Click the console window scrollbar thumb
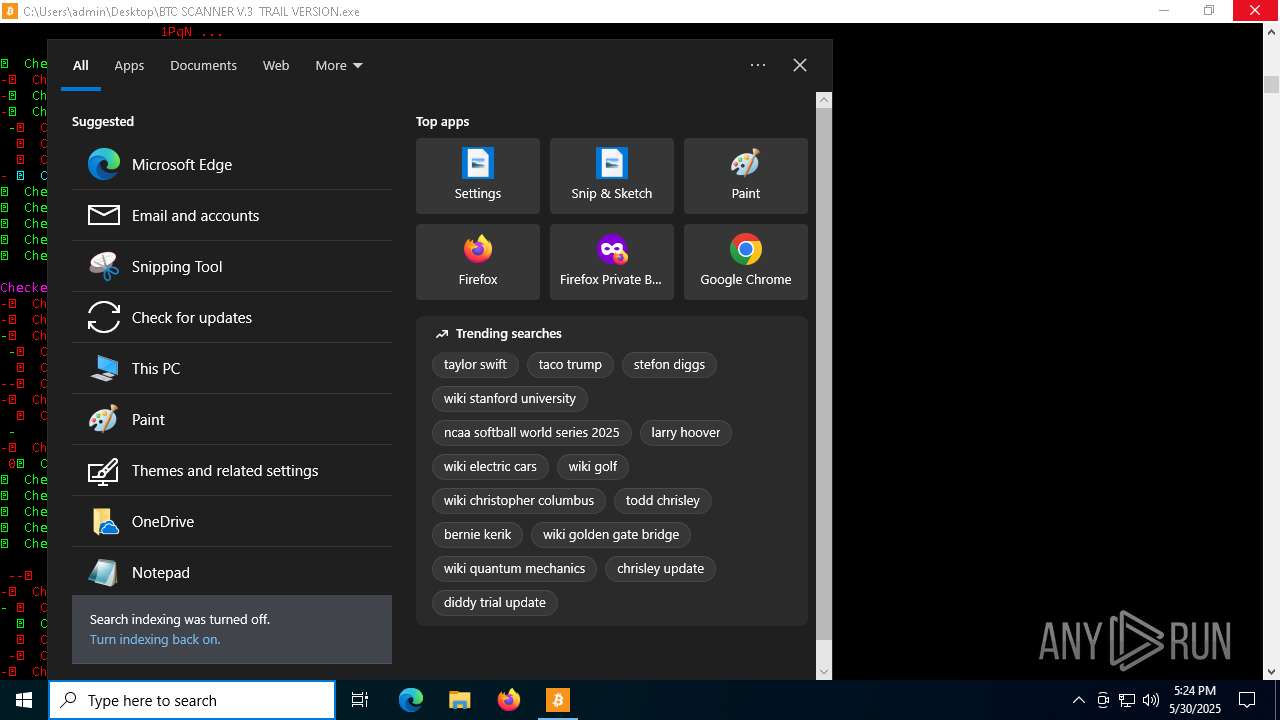1280x720 pixels. pos(1272,85)
